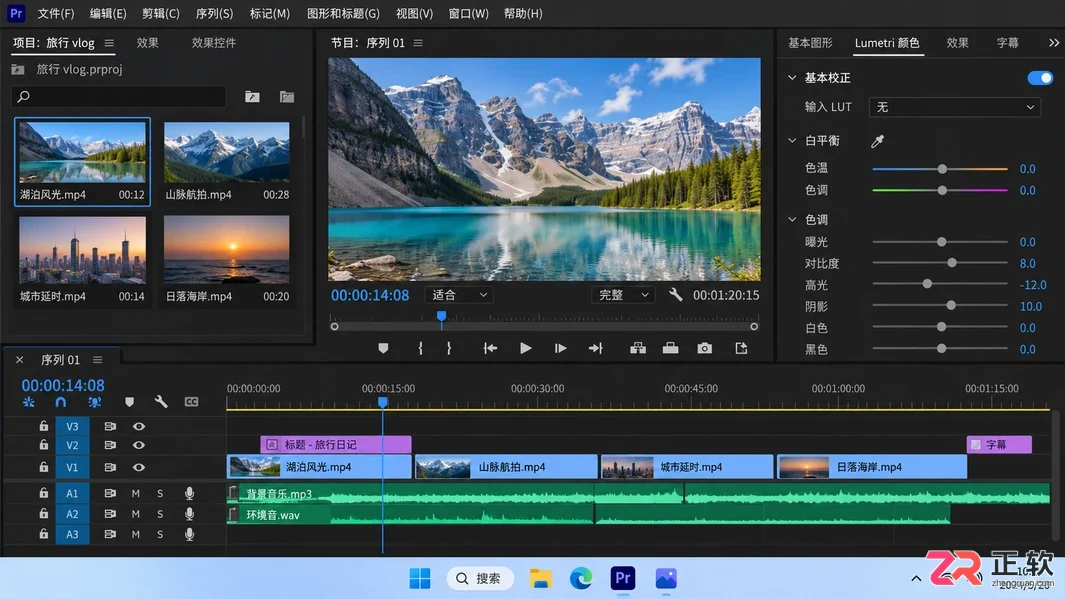Play the sequence in Program monitor
The image size is (1065, 599).
coord(525,348)
